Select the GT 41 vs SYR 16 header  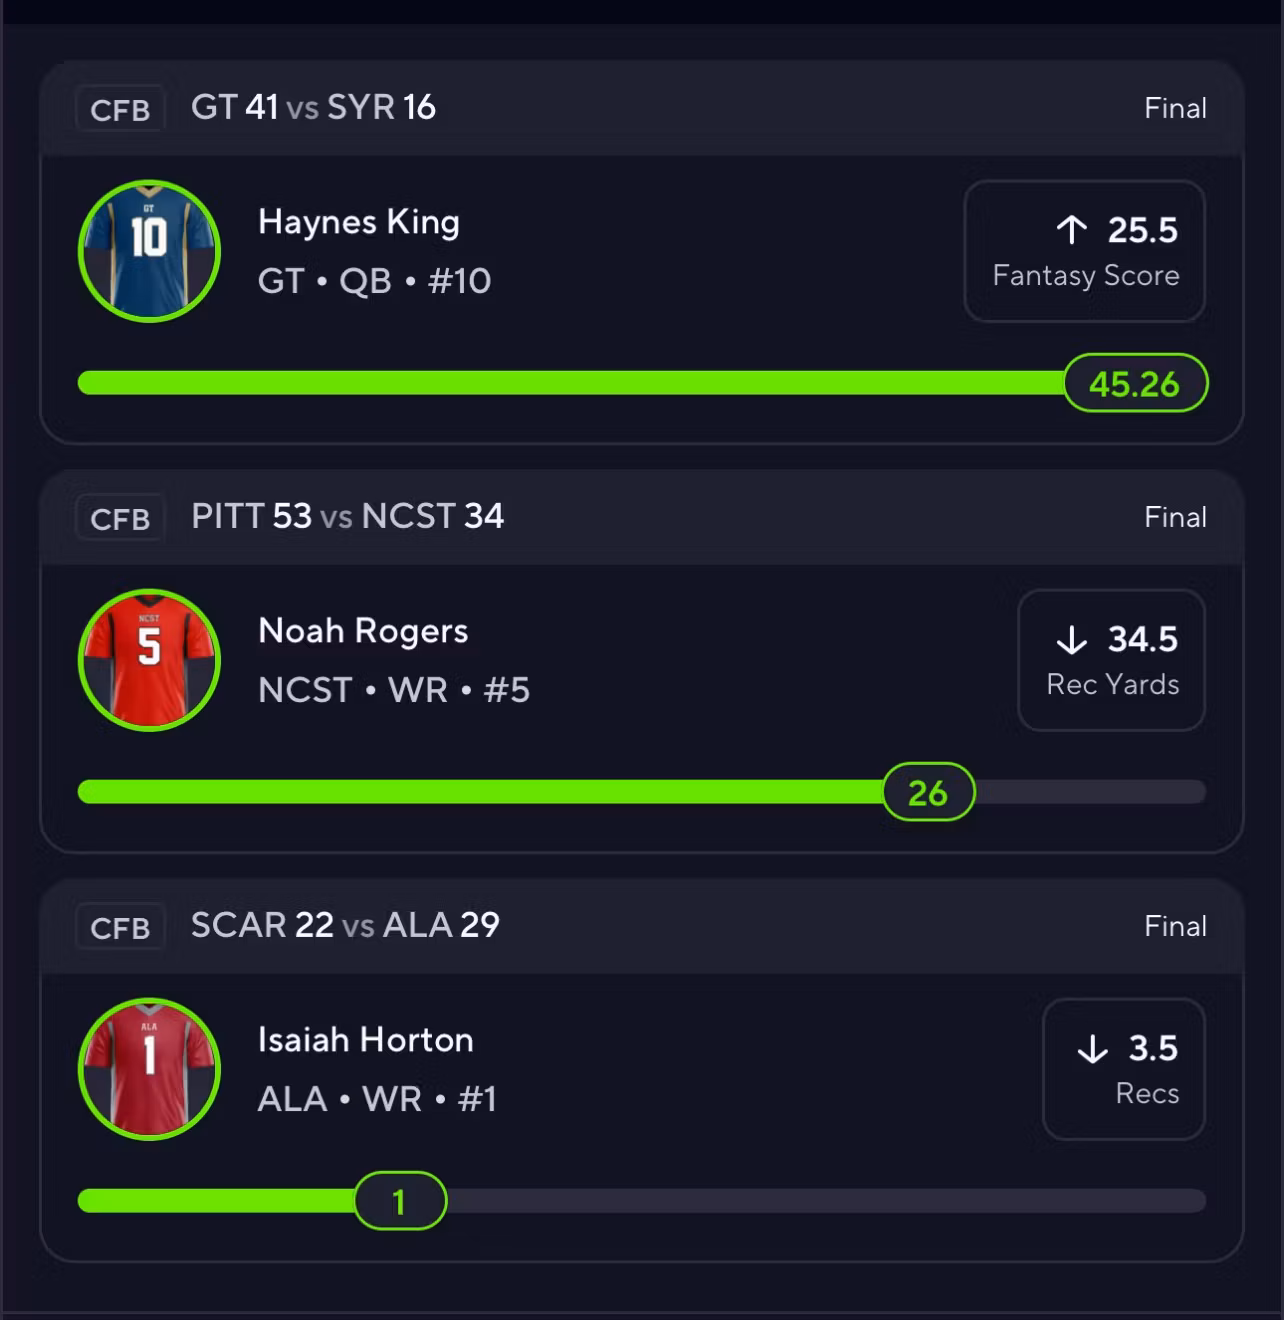click(313, 107)
